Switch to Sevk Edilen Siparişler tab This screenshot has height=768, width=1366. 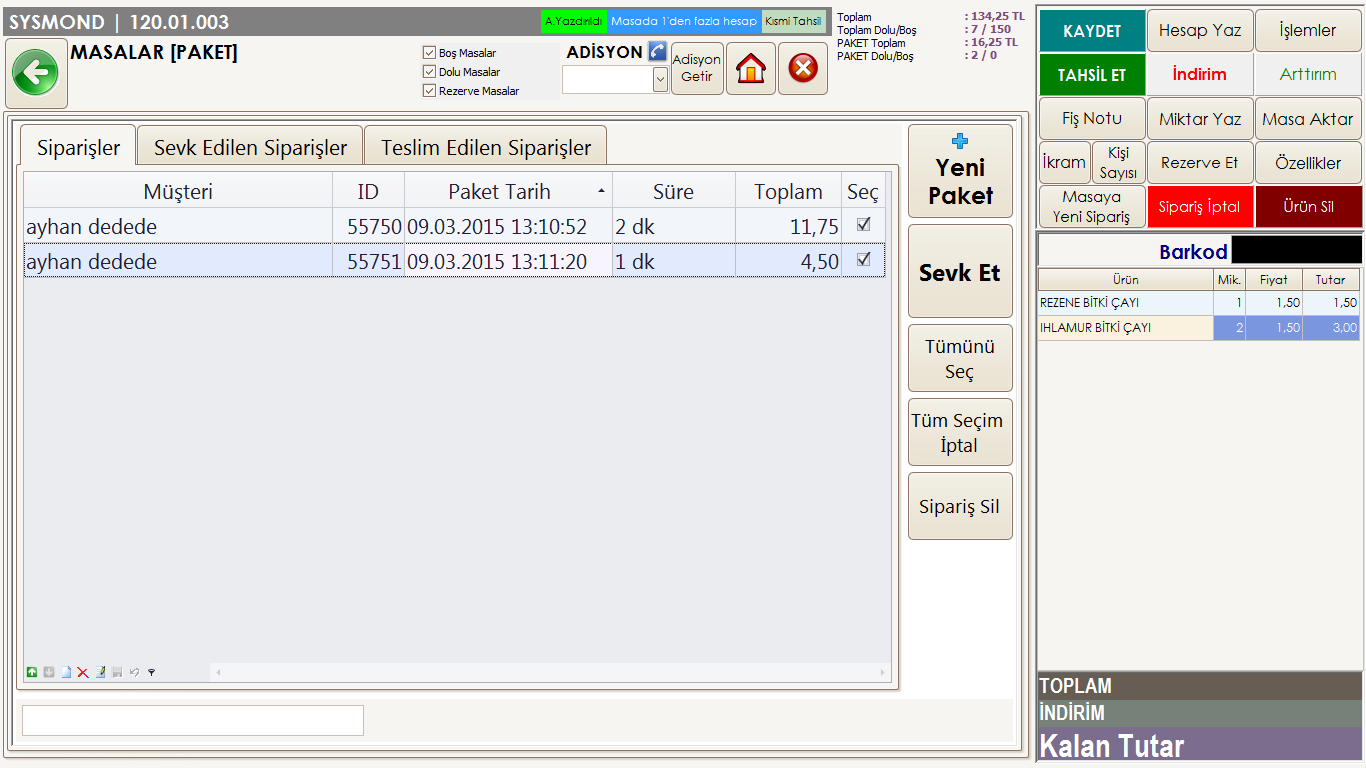[250, 148]
